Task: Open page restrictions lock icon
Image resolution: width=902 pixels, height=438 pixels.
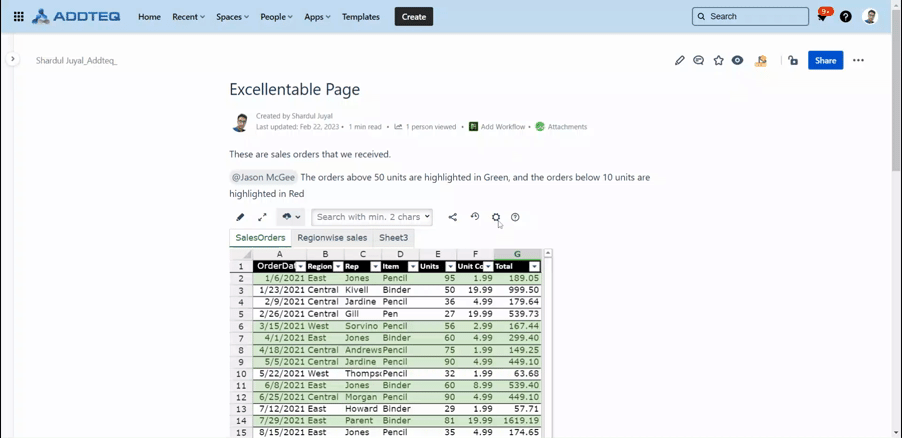Action: (x=793, y=60)
